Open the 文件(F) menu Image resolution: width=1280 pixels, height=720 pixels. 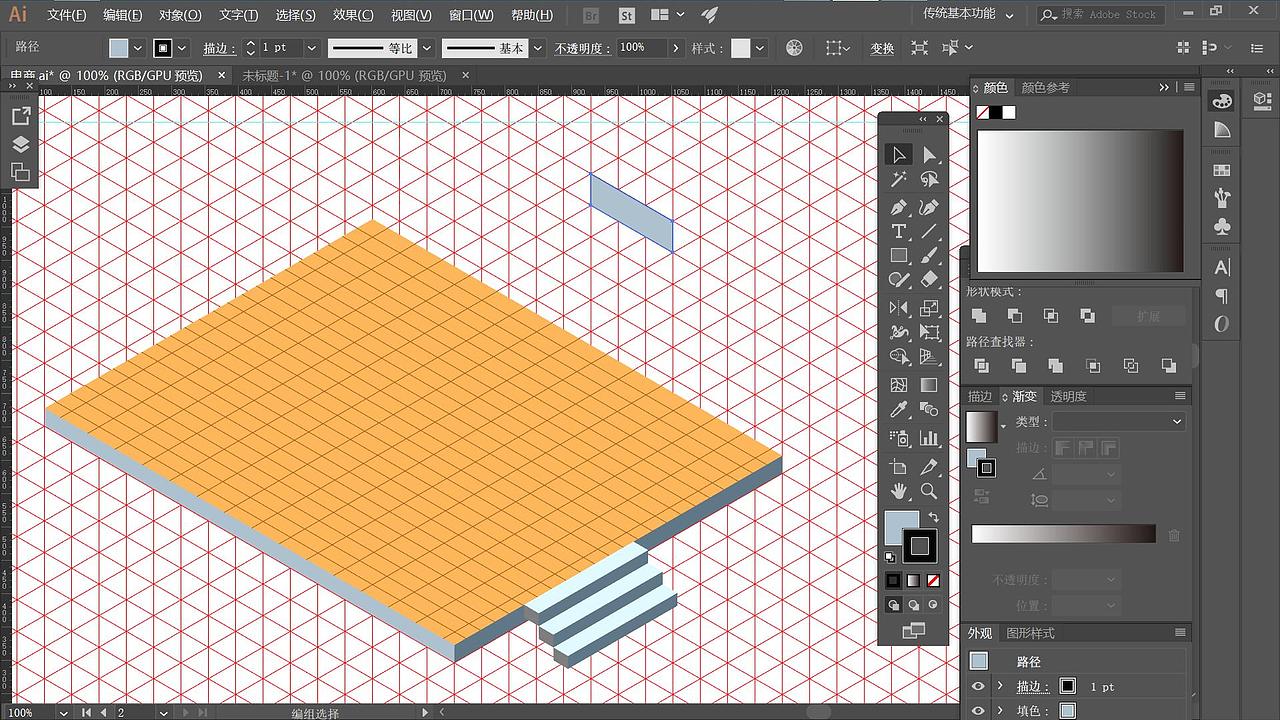pyautogui.click(x=67, y=15)
